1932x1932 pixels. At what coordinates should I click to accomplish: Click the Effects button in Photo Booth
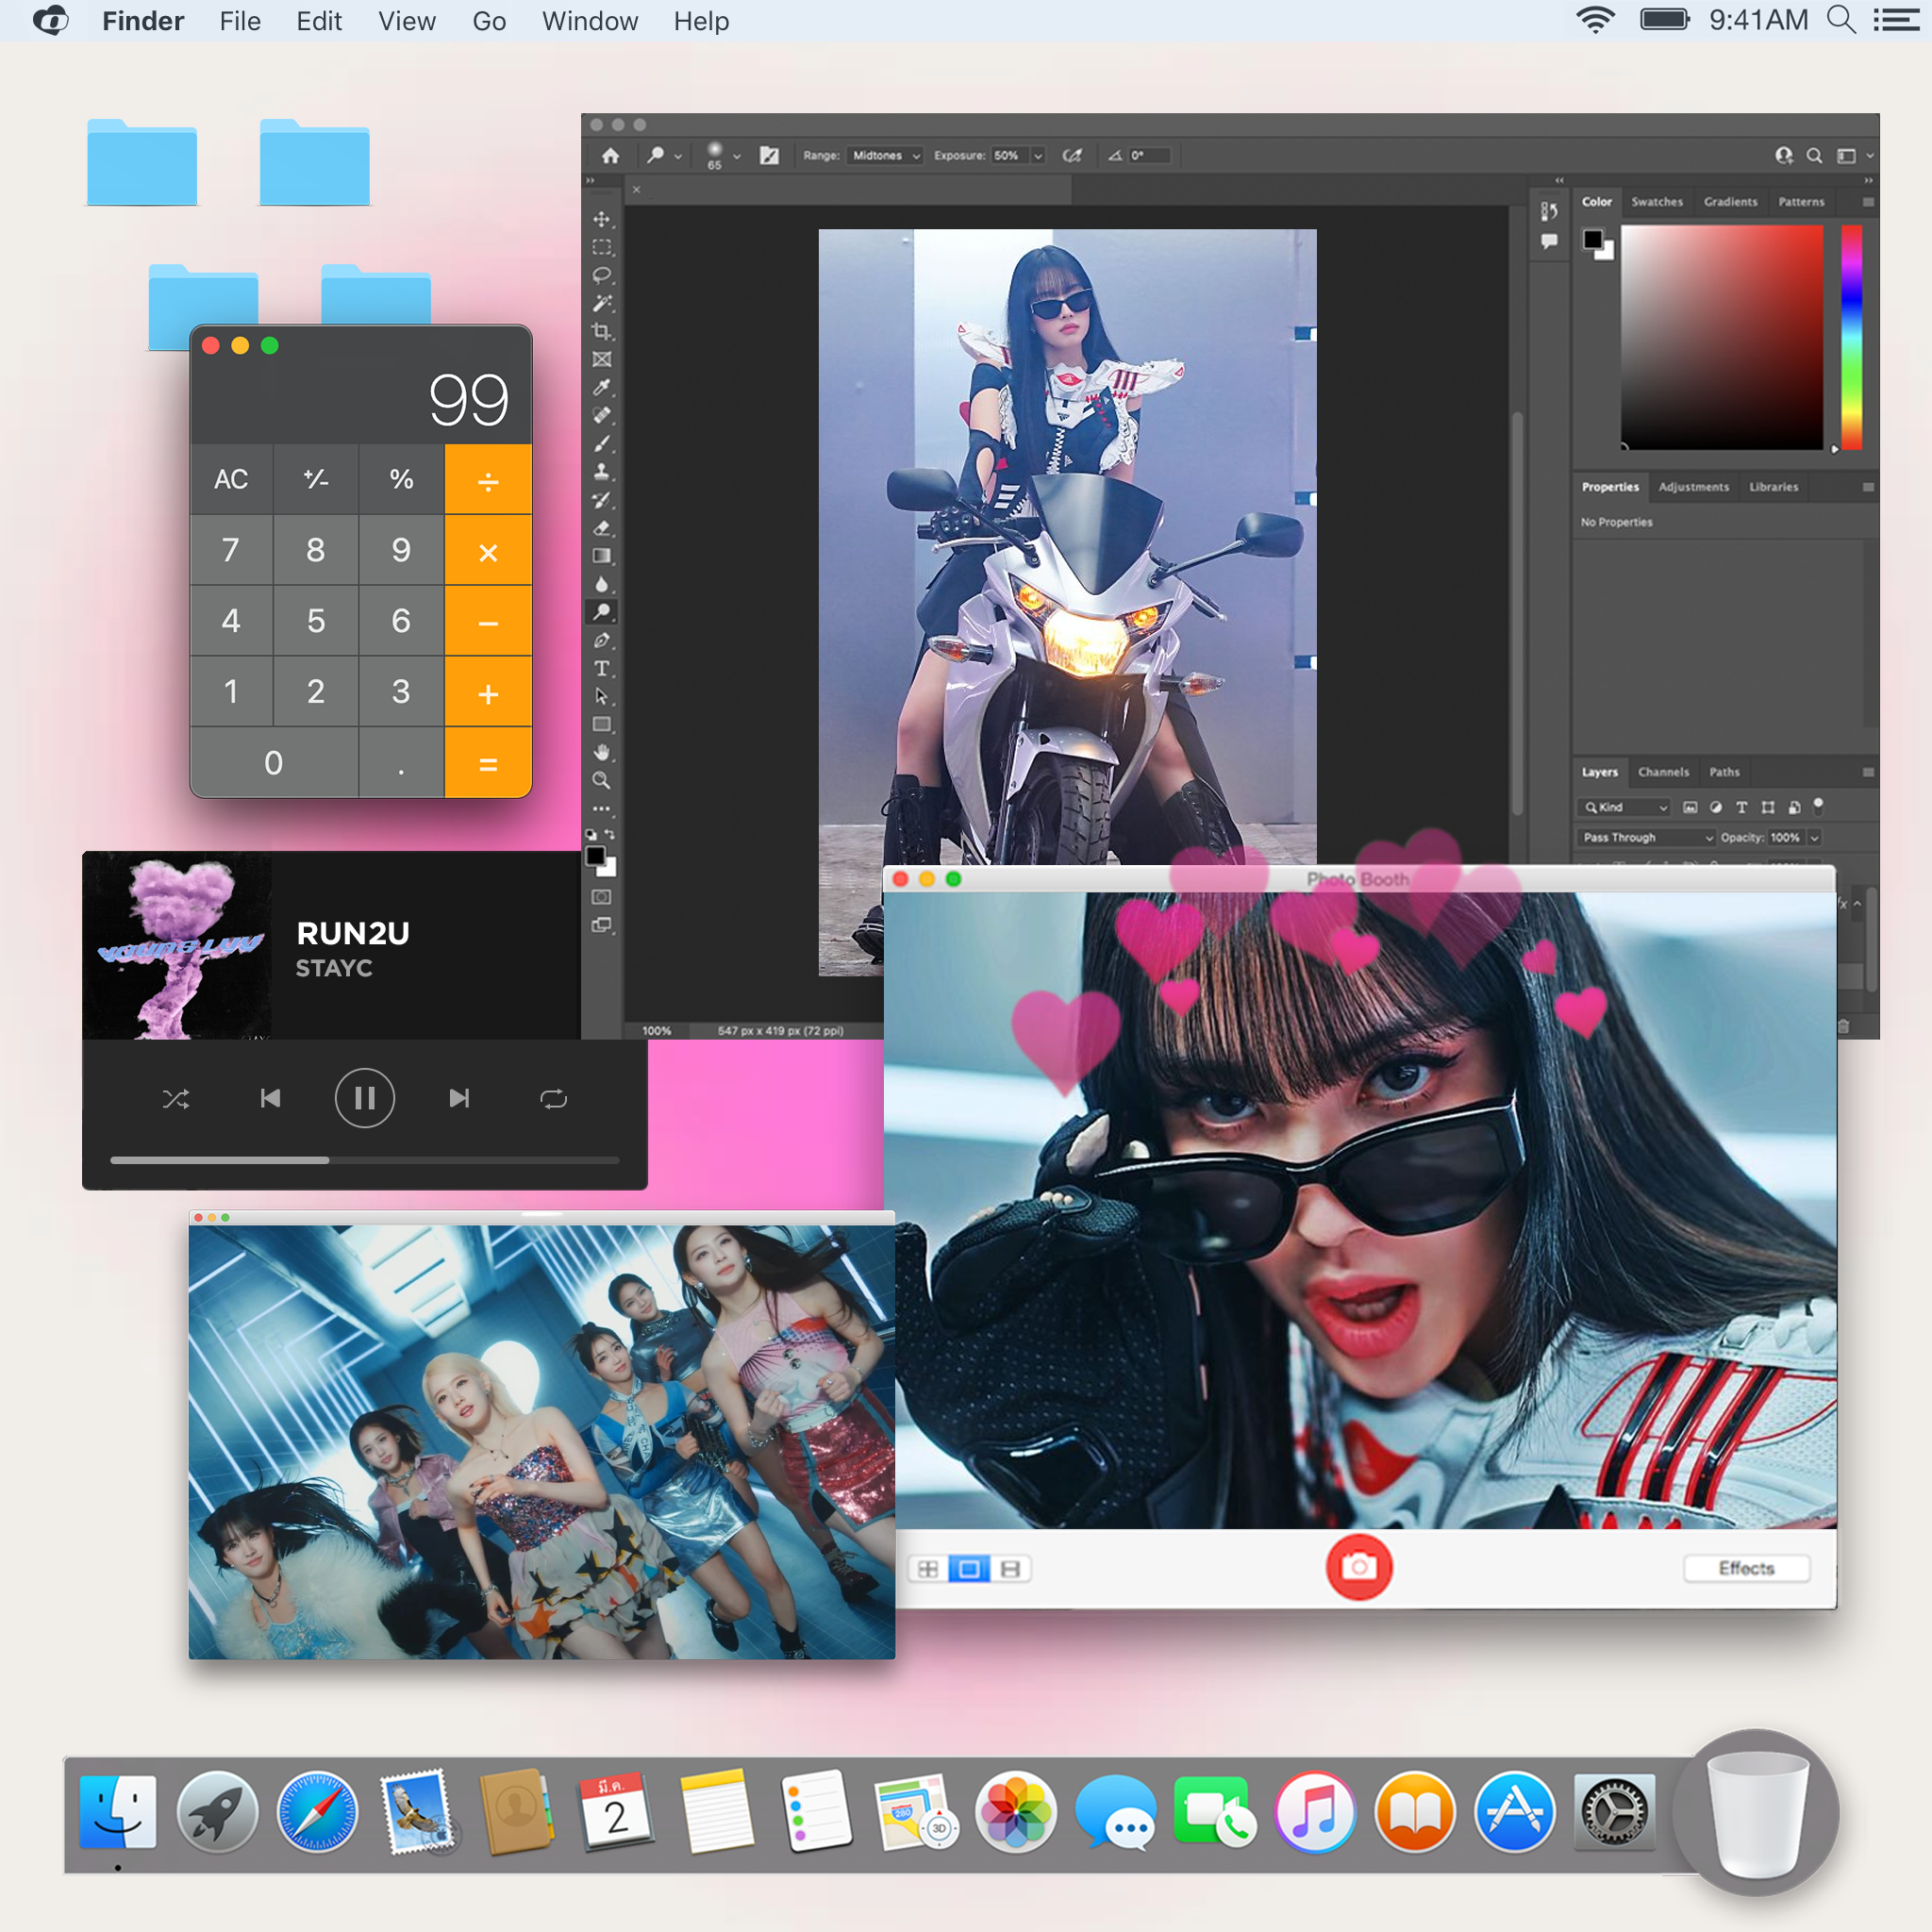[x=1746, y=1568]
